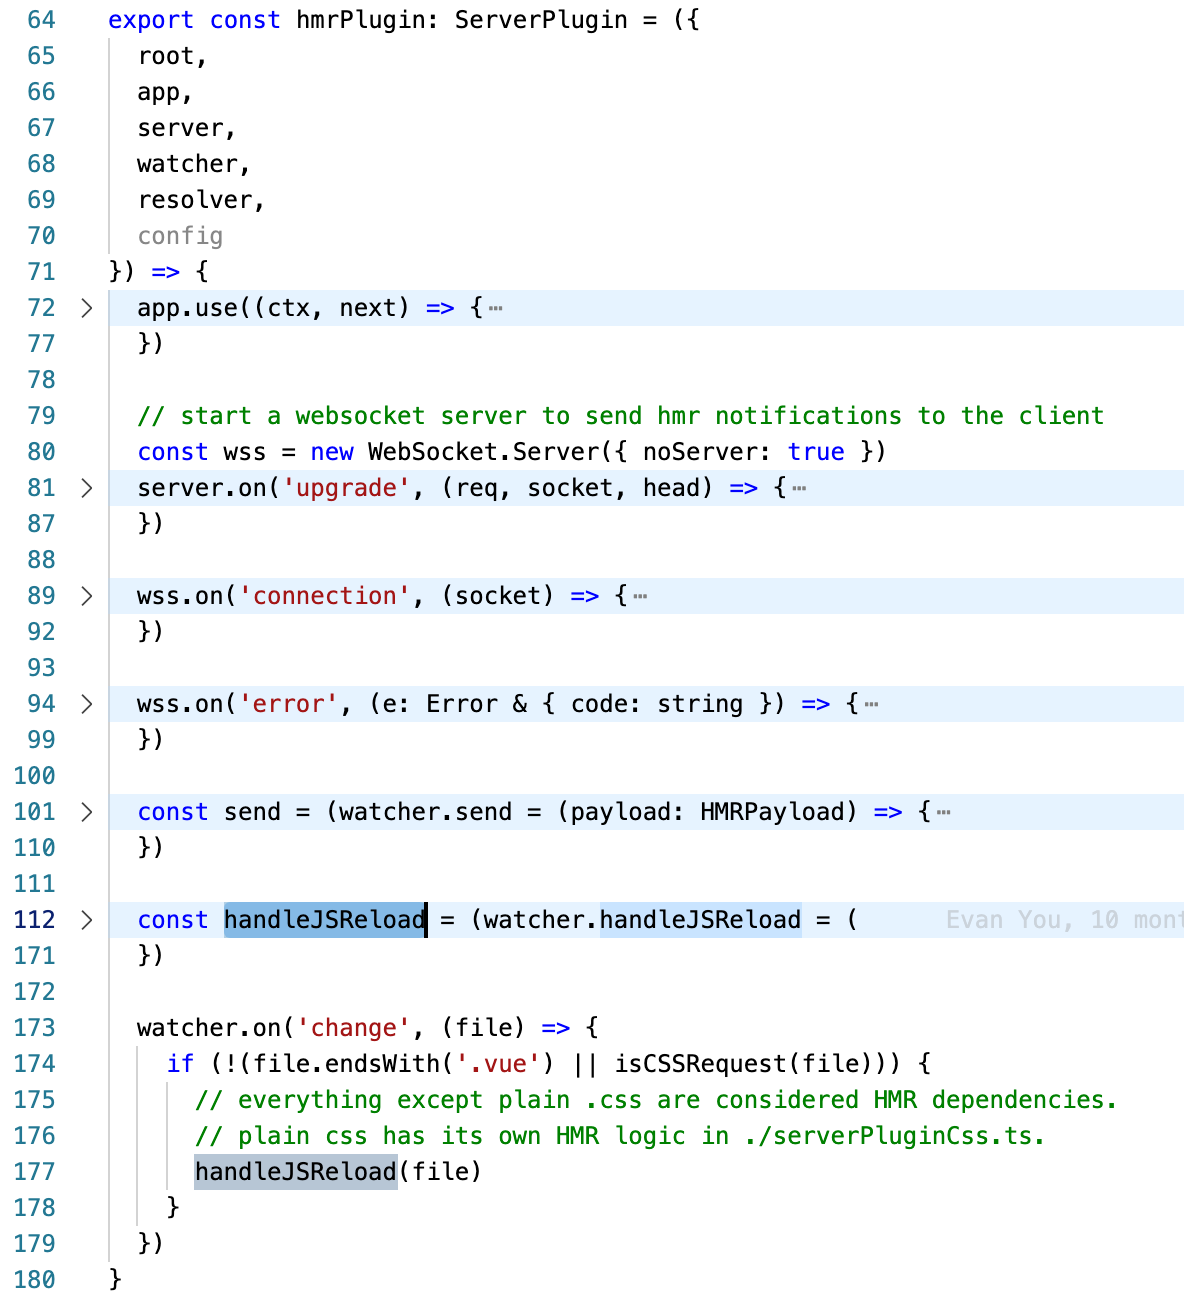Expand the folded app.use block on line 72
This screenshot has height=1302, width=1184.
tap(87, 308)
